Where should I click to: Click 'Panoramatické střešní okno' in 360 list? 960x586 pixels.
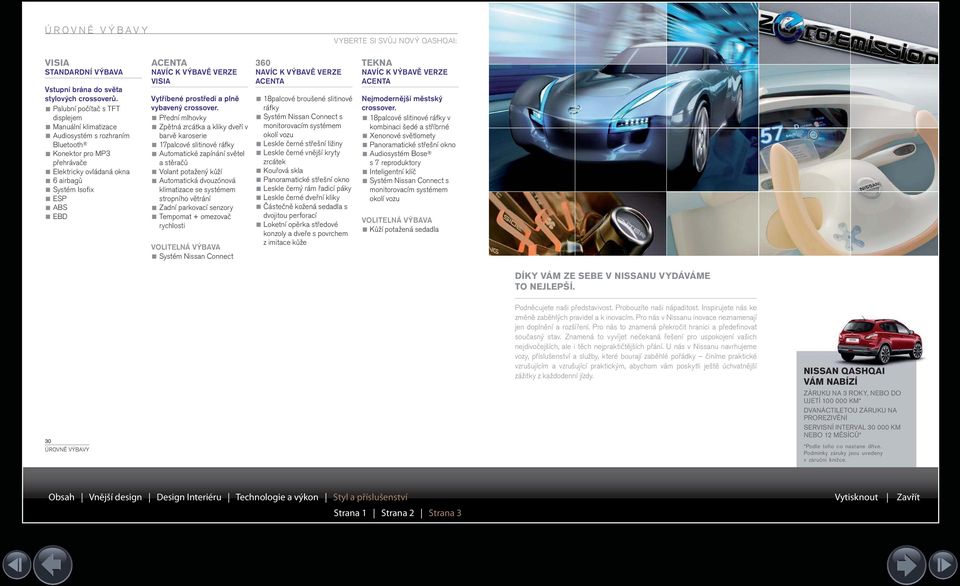pyautogui.click(x=306, y=180)
